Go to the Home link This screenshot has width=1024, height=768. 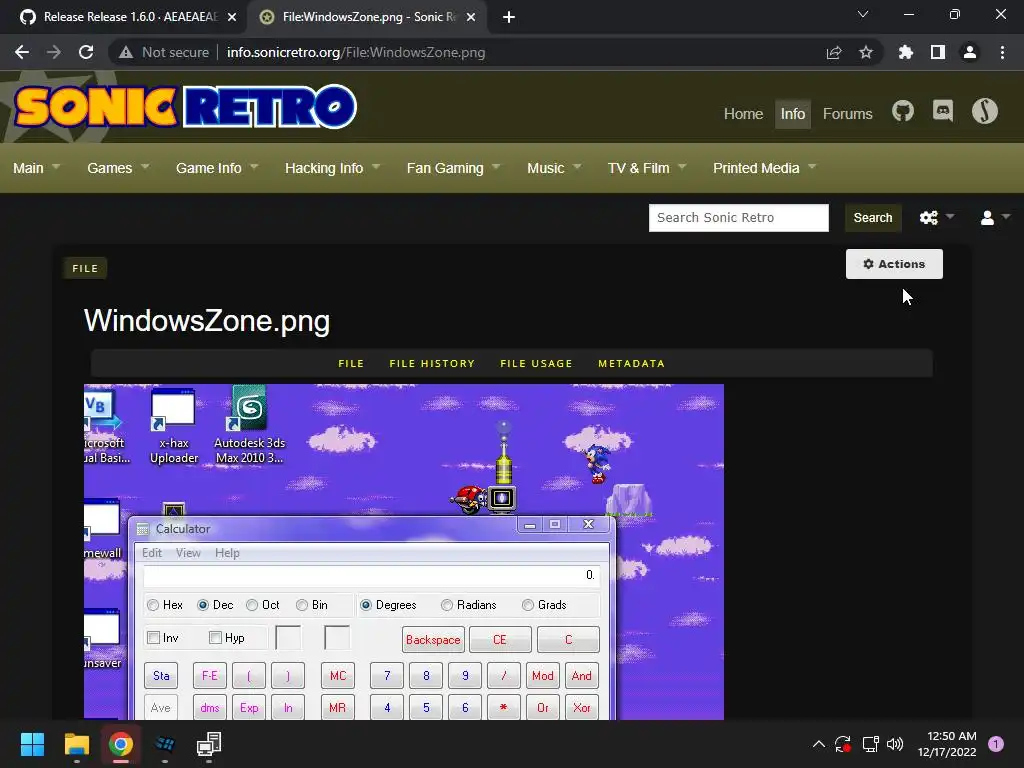click(743, 114)
